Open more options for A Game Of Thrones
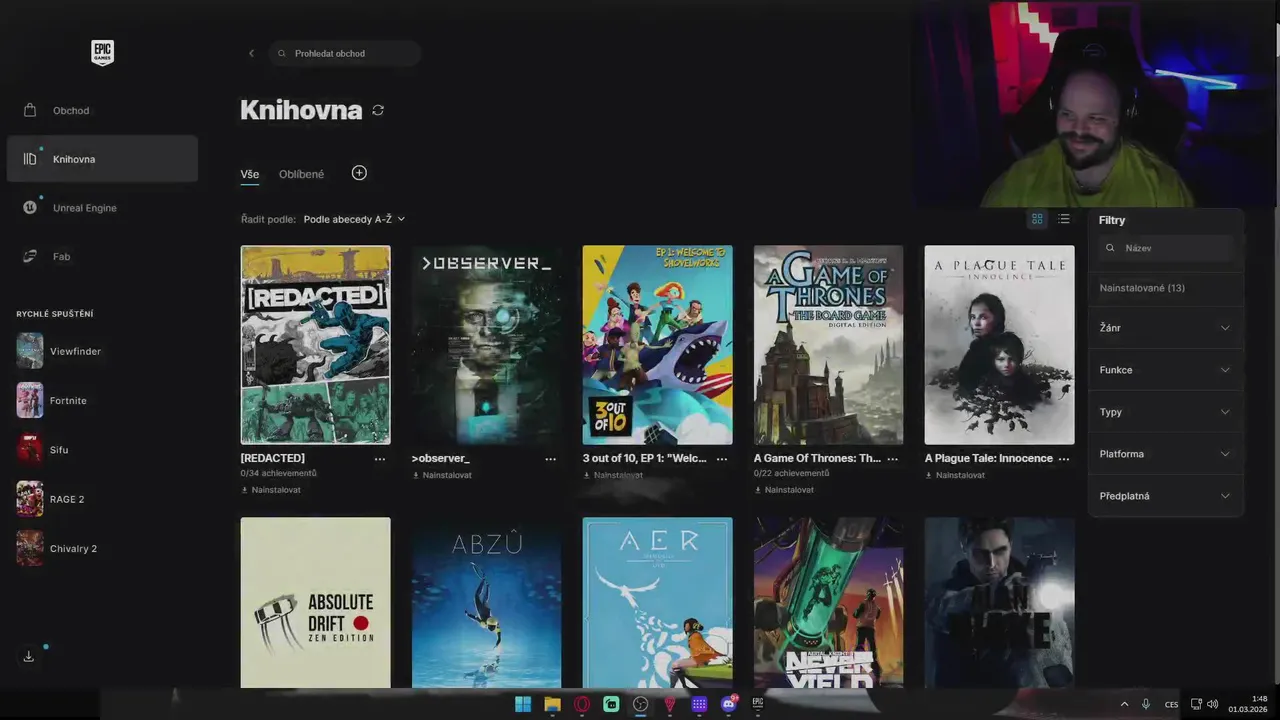This screenshot has width=1280, height=720. [893, 459]
